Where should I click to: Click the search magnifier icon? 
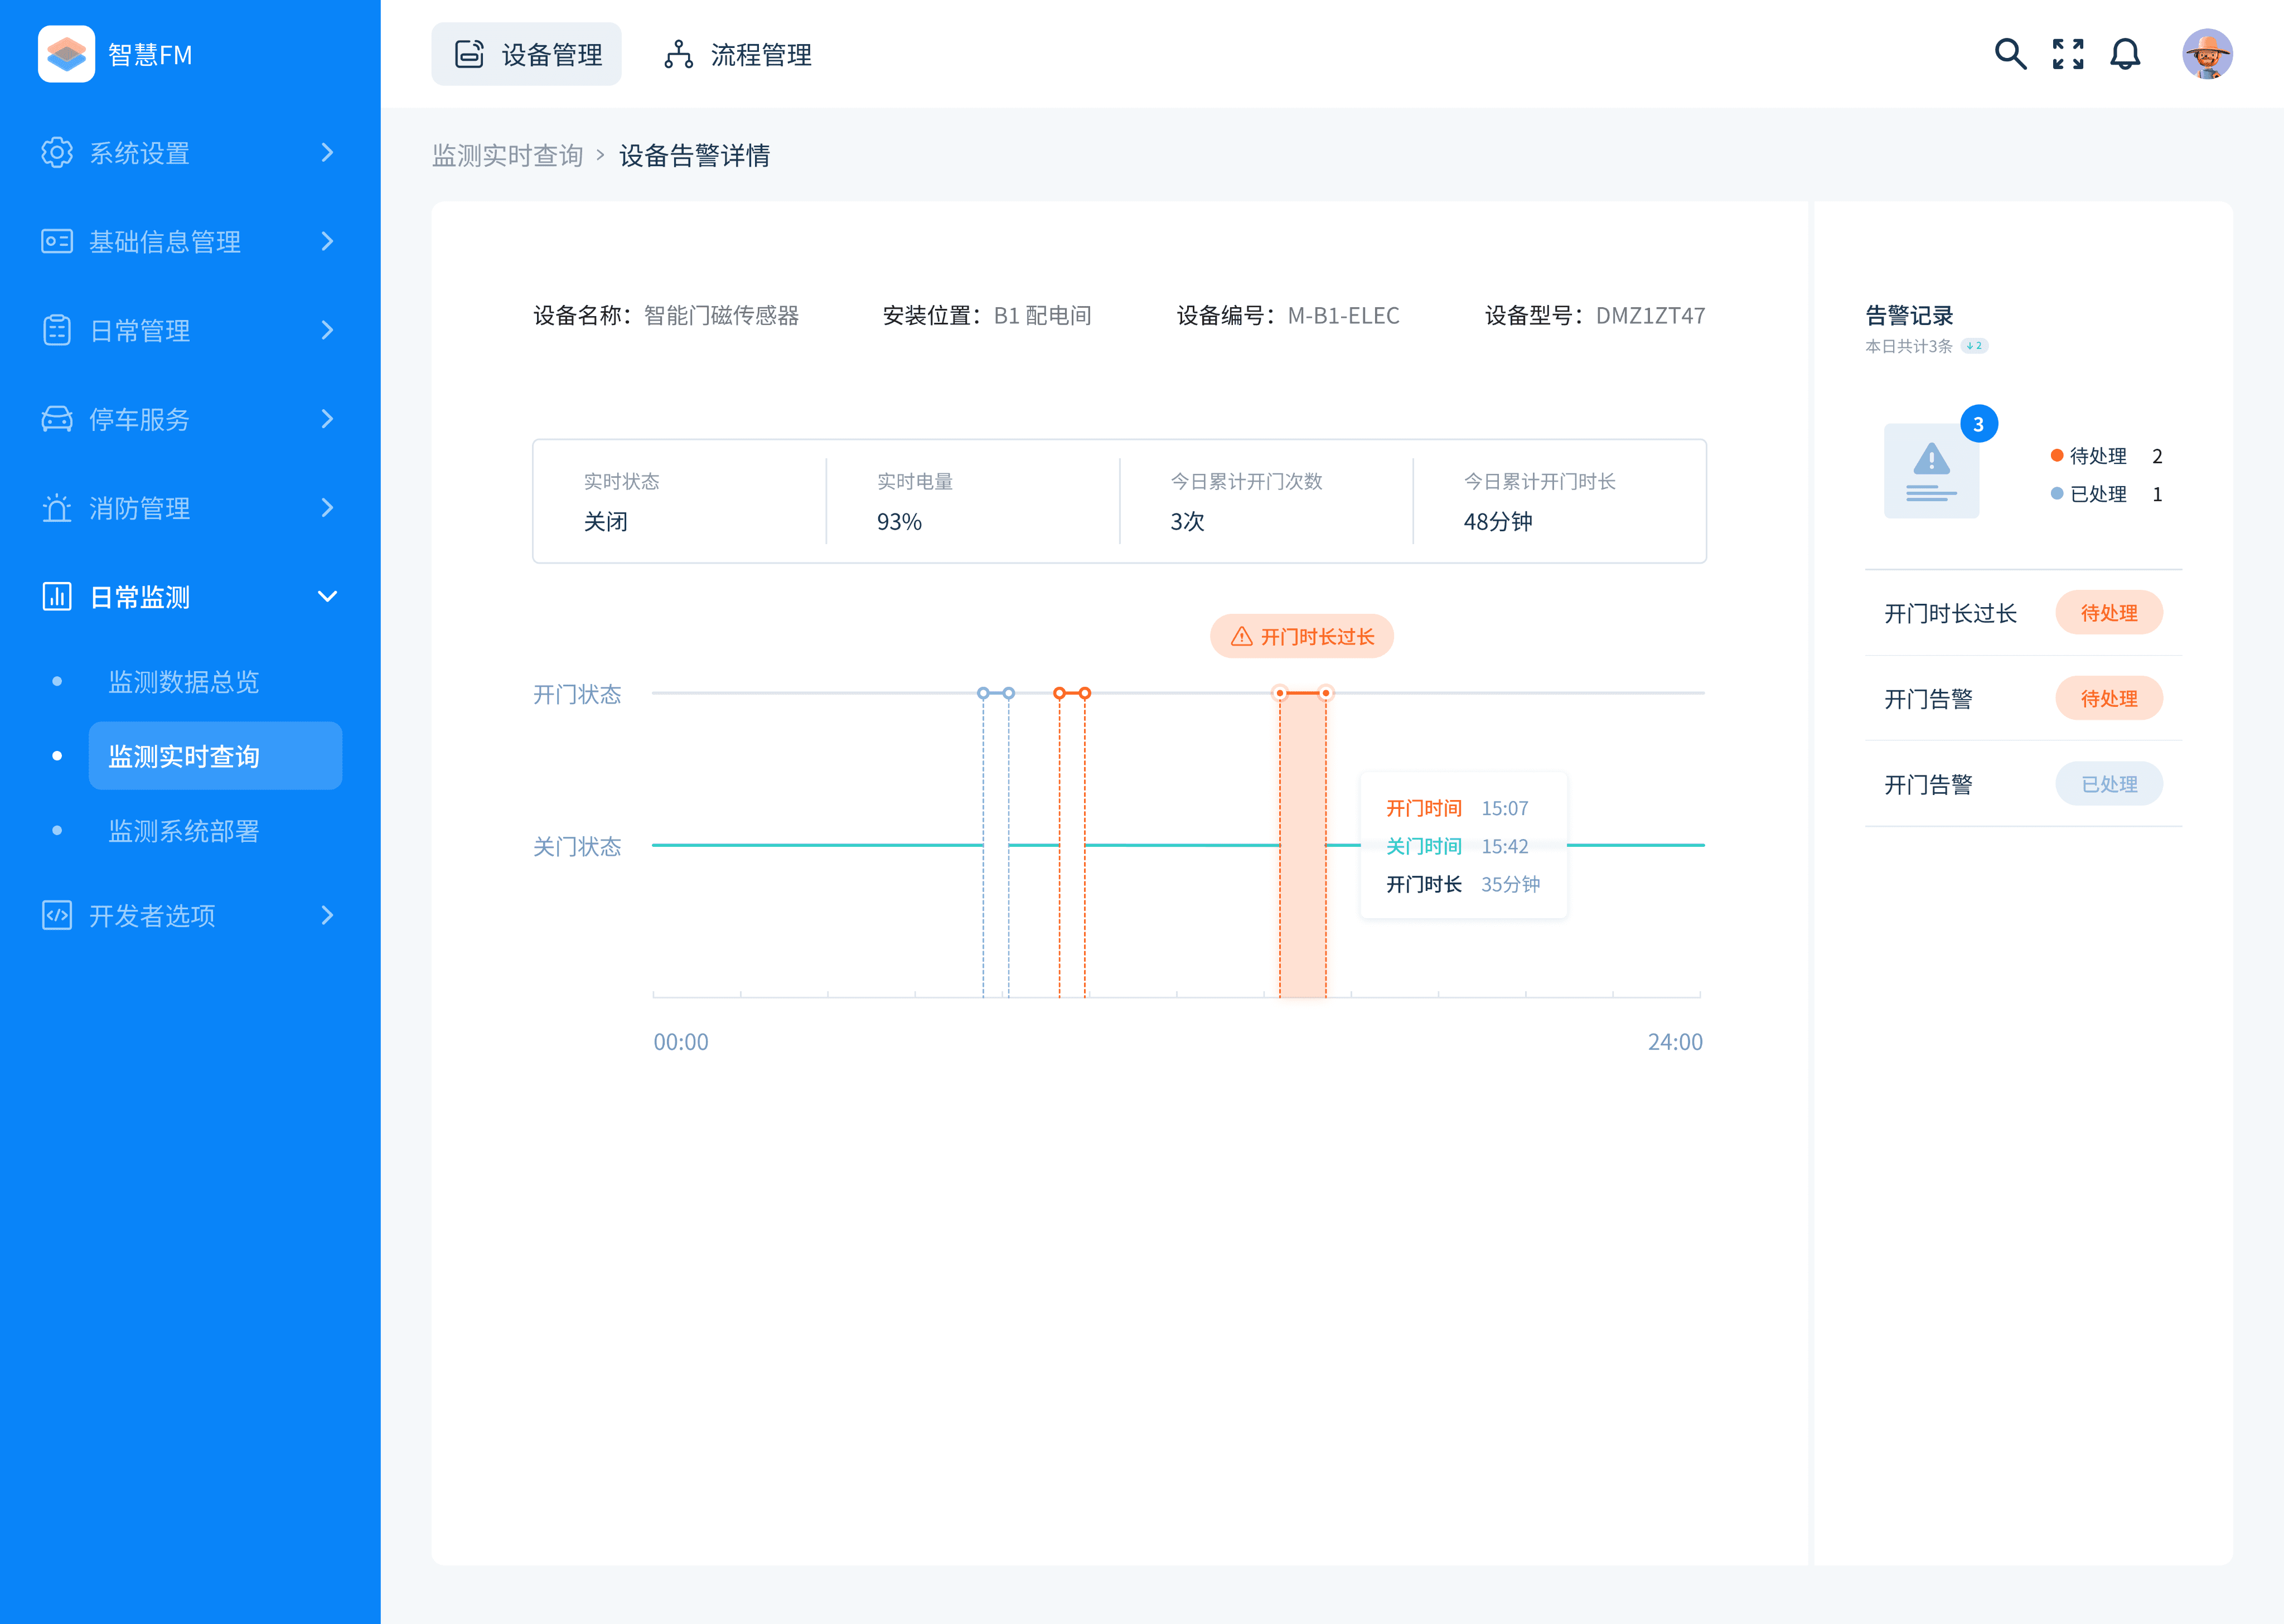(2010, 54)
